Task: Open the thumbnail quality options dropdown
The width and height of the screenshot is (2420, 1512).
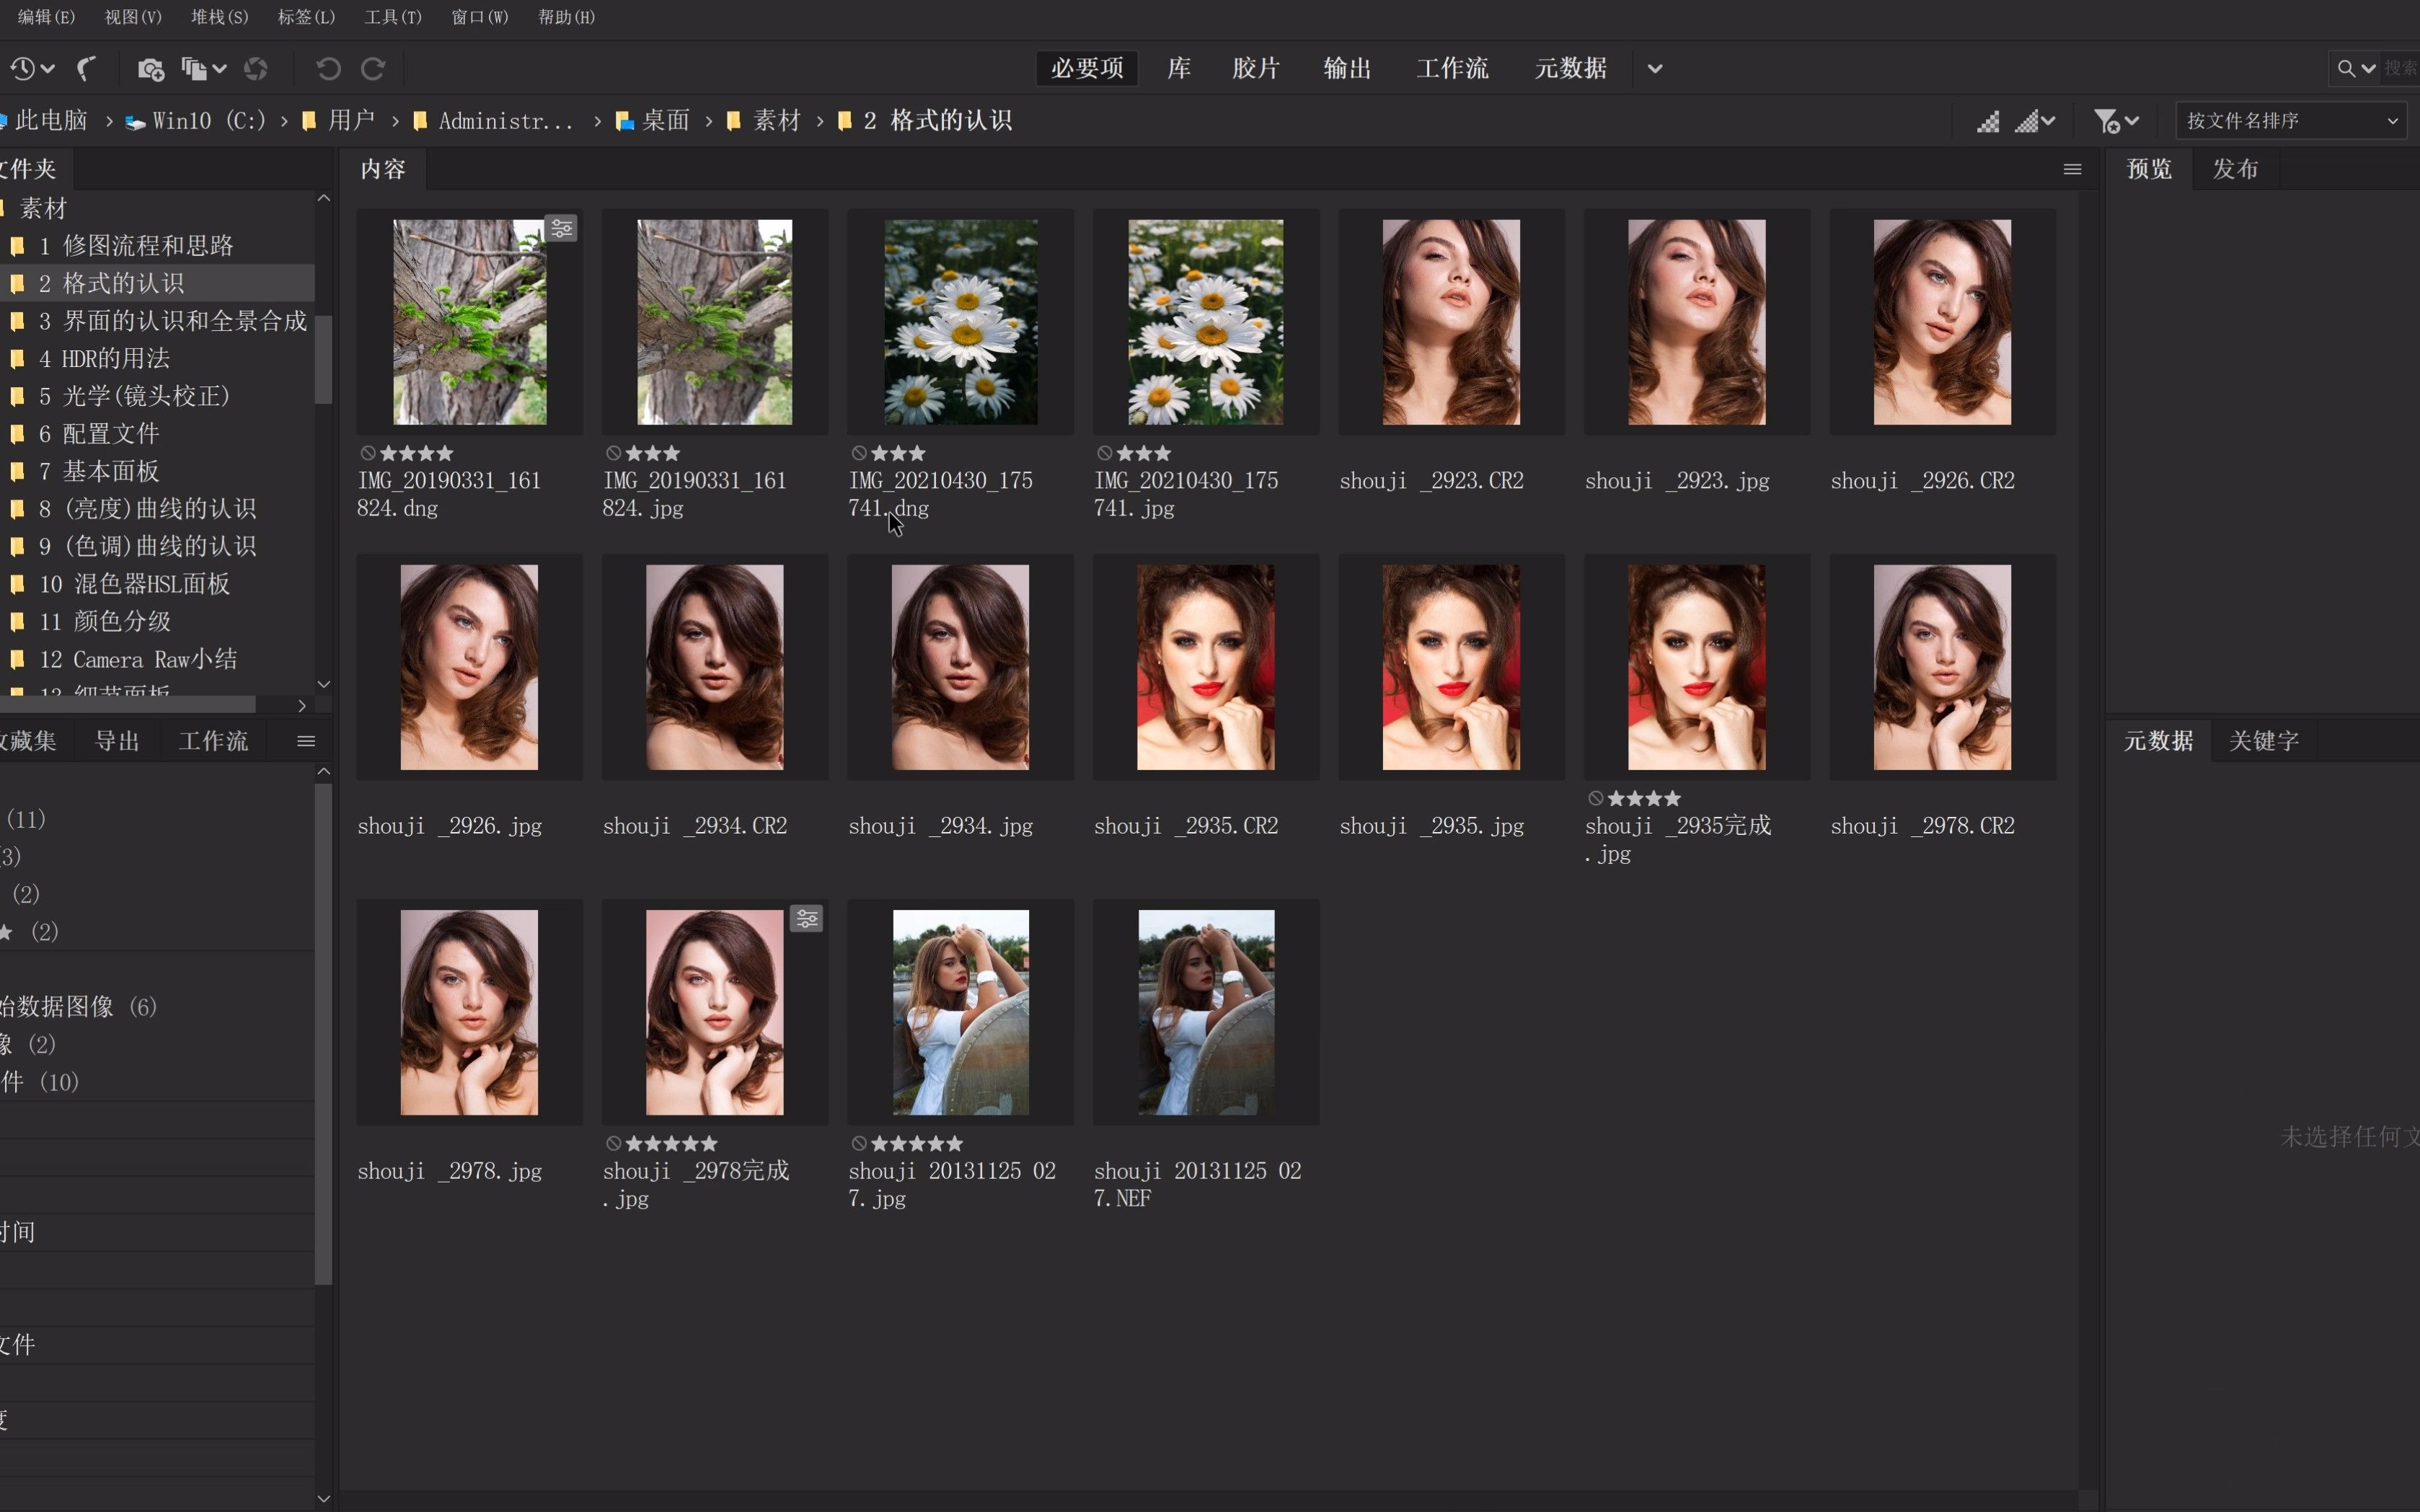Action: point(2035,121)
